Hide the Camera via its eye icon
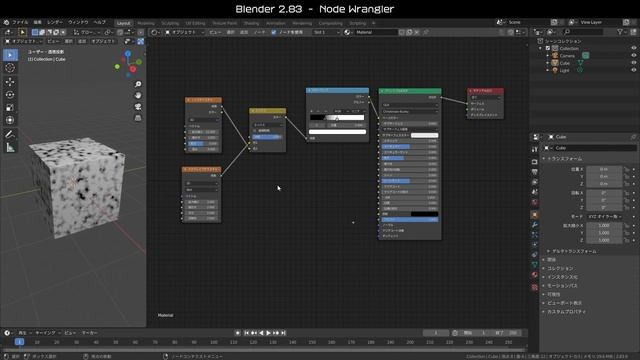 pyautogui.click(x=633, y=56)
